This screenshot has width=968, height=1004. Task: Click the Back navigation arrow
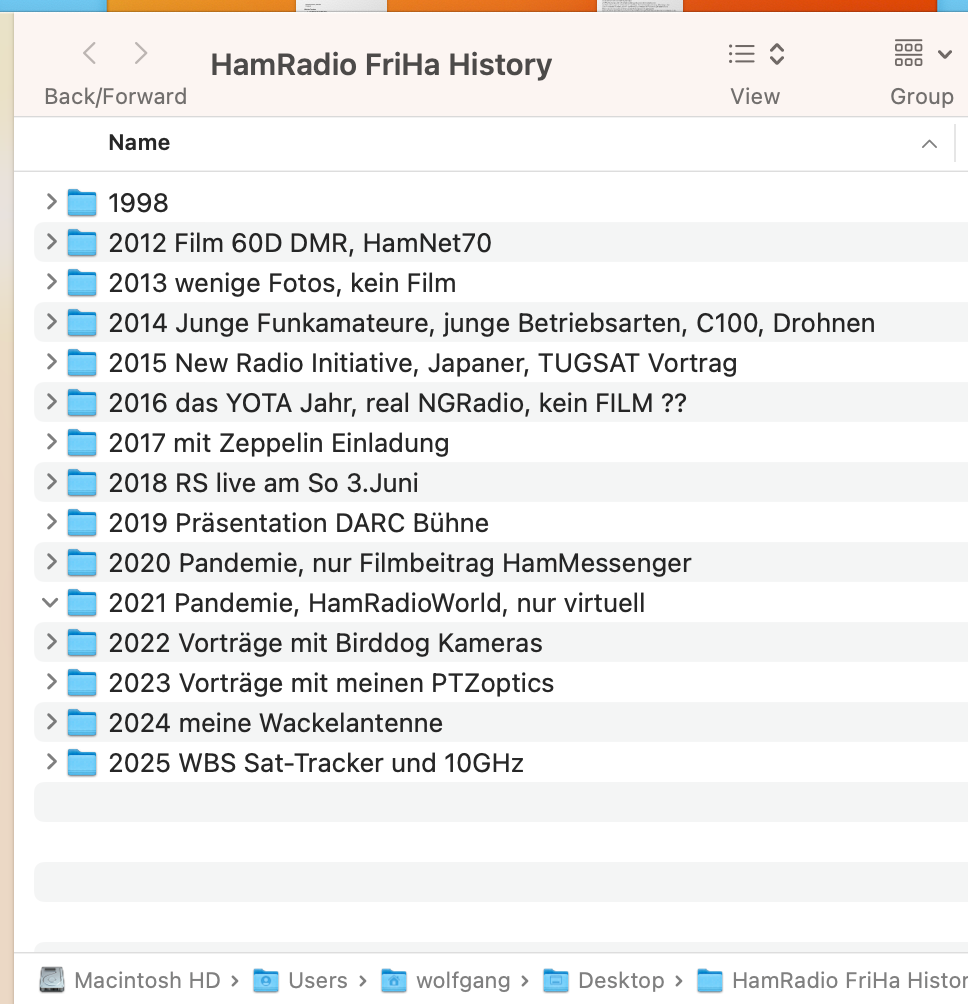coord(90,53)
